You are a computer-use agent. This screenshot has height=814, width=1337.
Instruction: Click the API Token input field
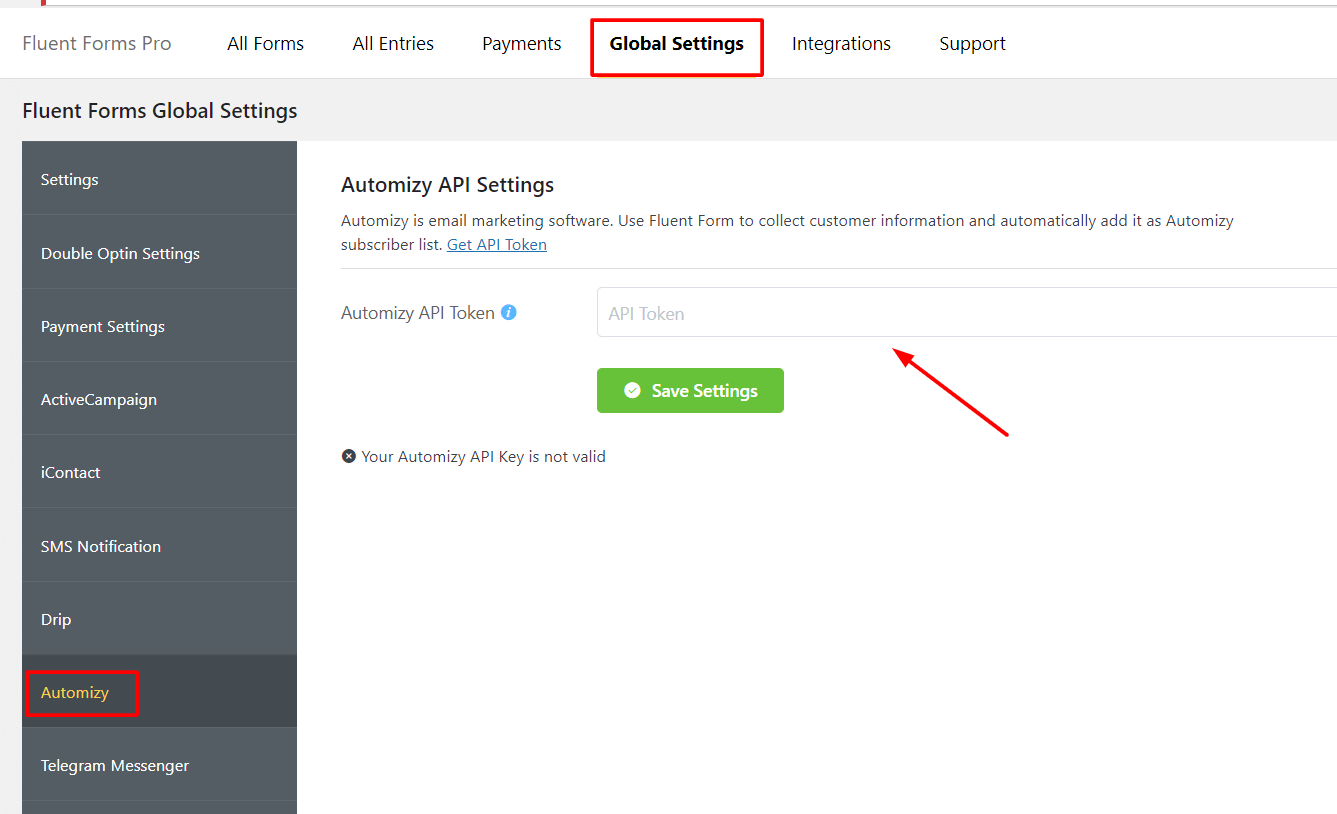point(967,313)
